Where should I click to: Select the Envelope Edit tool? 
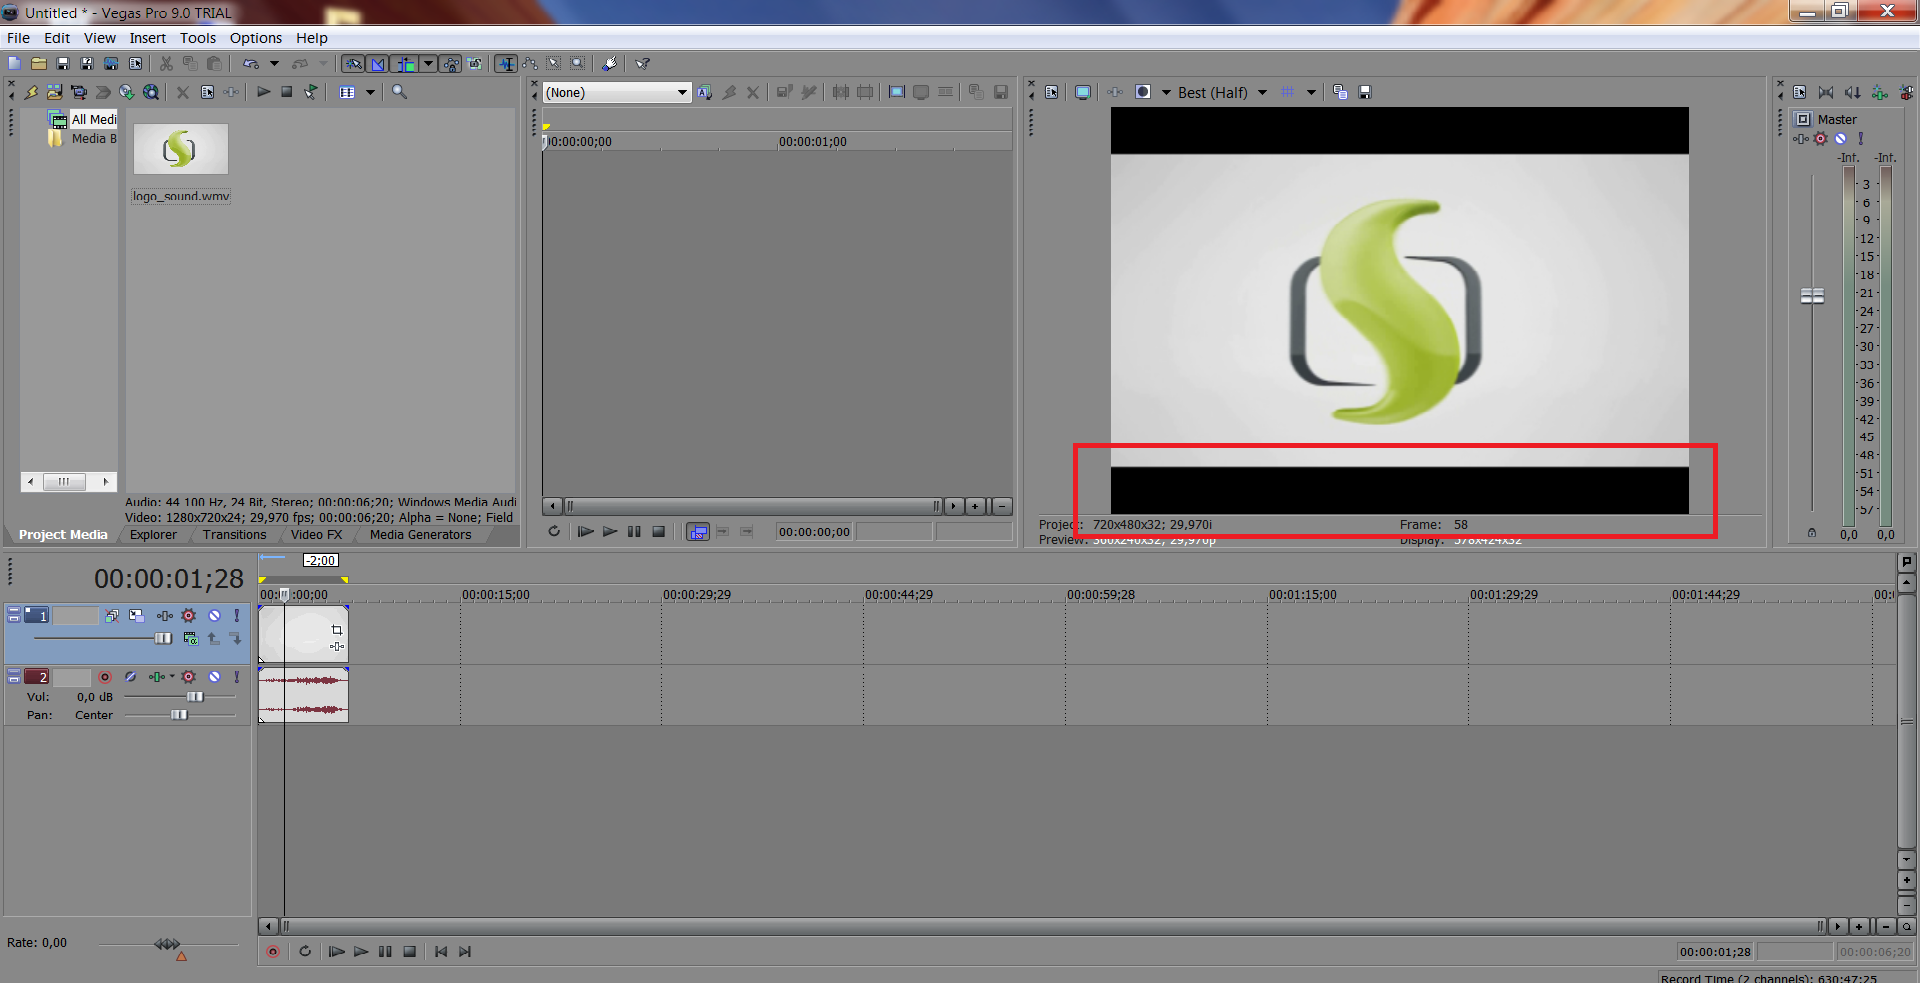530,64
